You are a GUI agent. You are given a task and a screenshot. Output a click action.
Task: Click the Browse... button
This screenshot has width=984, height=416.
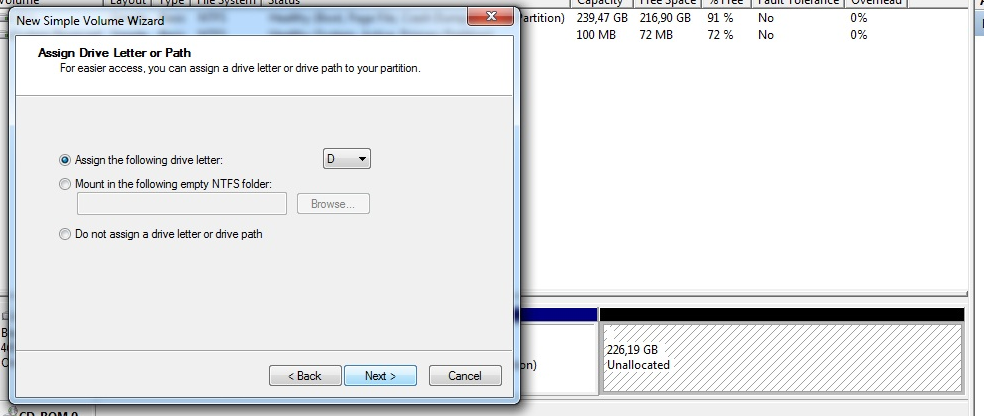click(x=333, y=204)
